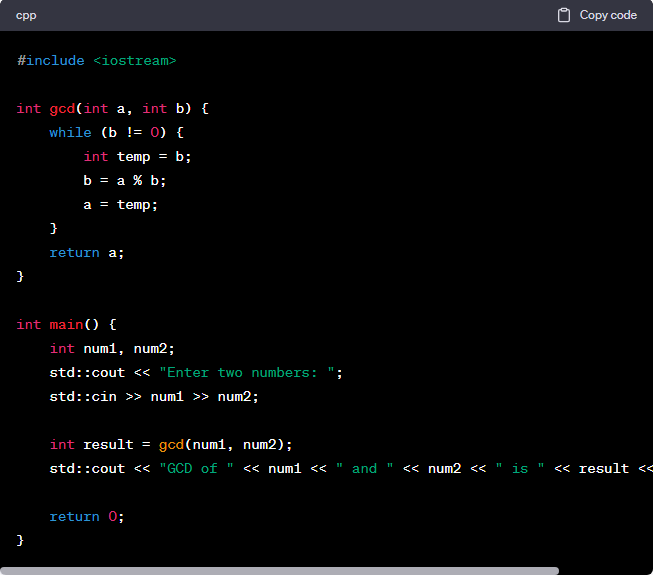Click the clipboard icon beside Copy code
The width and height of the screenshot is (653, 575).
point(564,15)
